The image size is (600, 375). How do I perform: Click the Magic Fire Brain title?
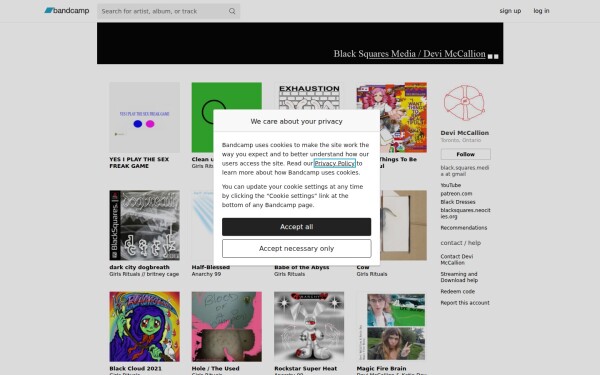[x=381, y=368]
